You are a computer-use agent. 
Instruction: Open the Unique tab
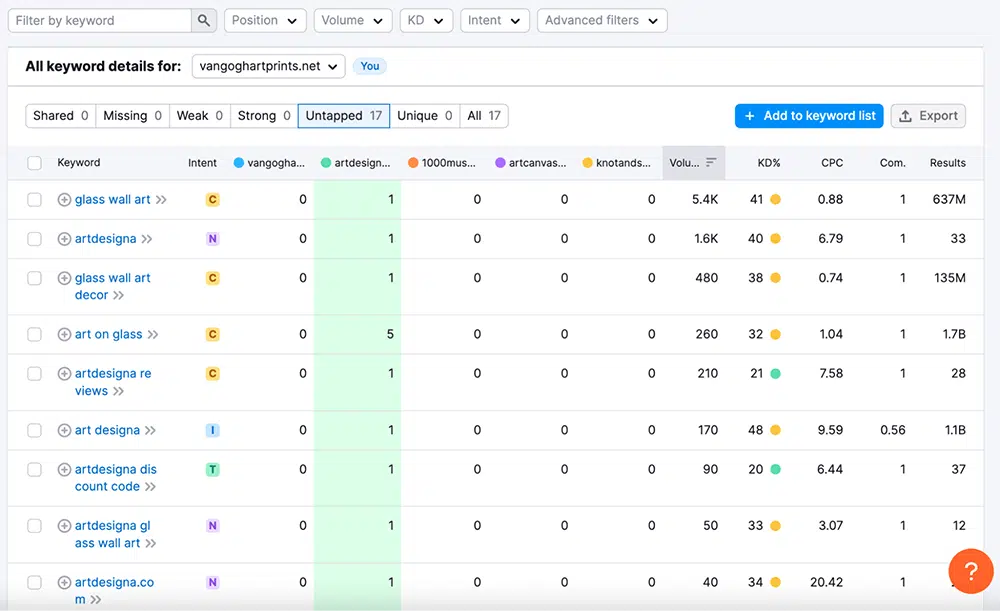tap(425, 115)
